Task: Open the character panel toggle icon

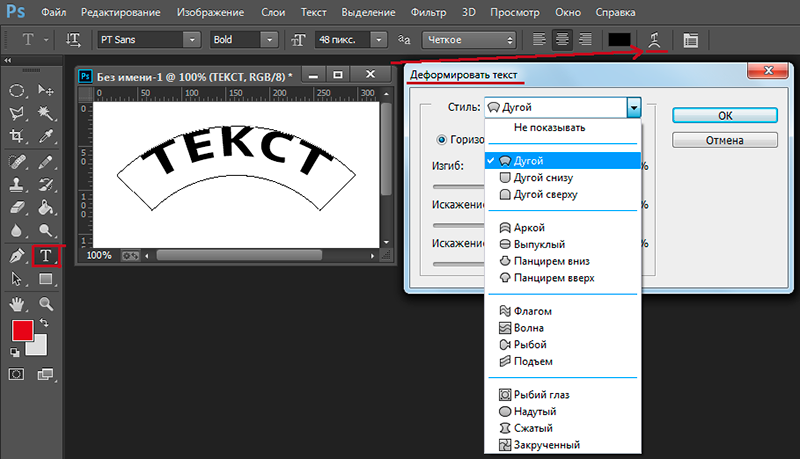Action: [x=690, y=40]
